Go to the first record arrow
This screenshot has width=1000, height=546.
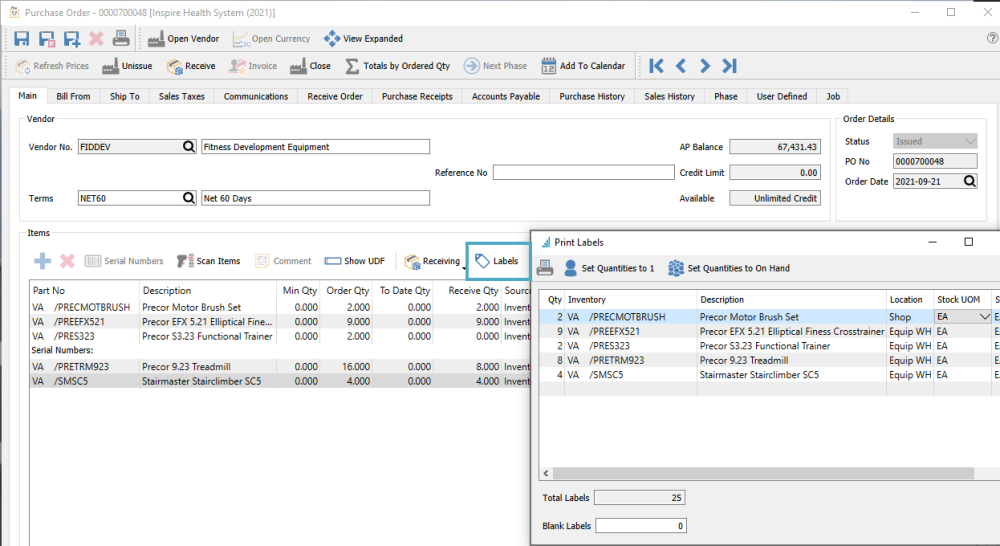point(656,66)
